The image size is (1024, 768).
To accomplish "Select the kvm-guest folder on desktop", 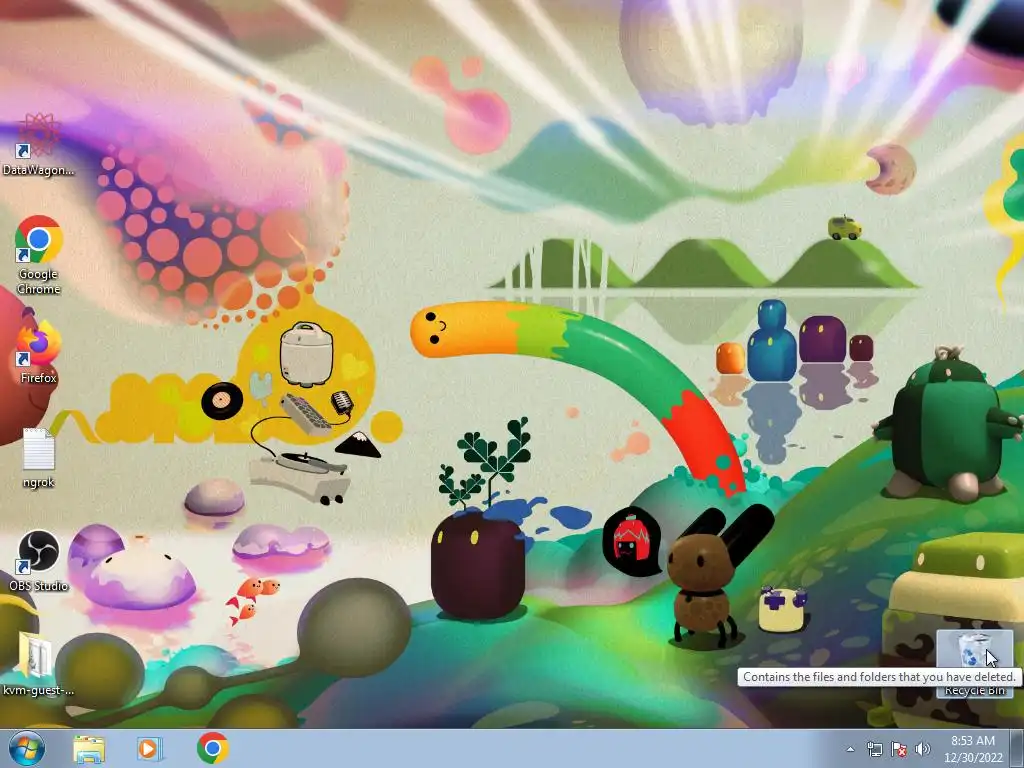I will point(36,656).
